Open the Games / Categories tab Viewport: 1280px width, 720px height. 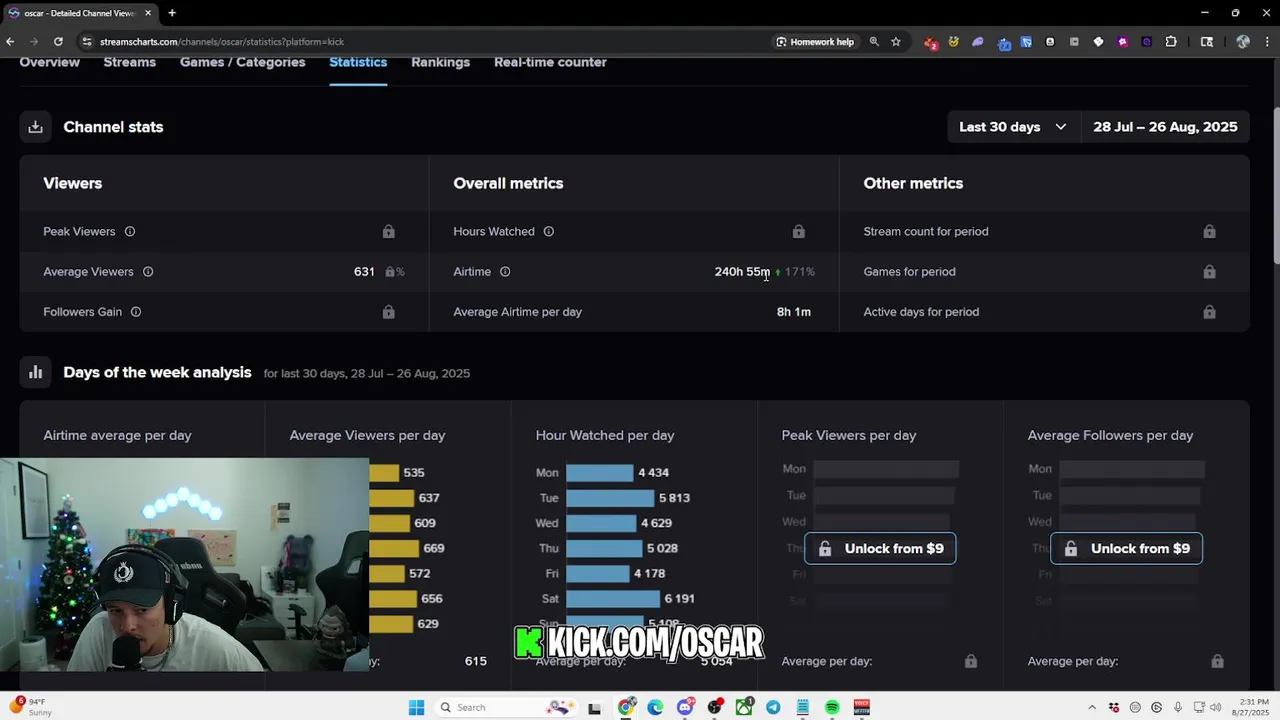click(x=243, y=62)
